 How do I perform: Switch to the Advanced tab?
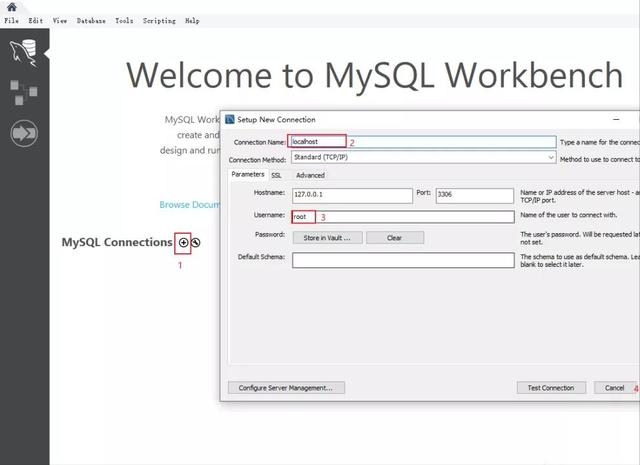(x=310, y=175)
